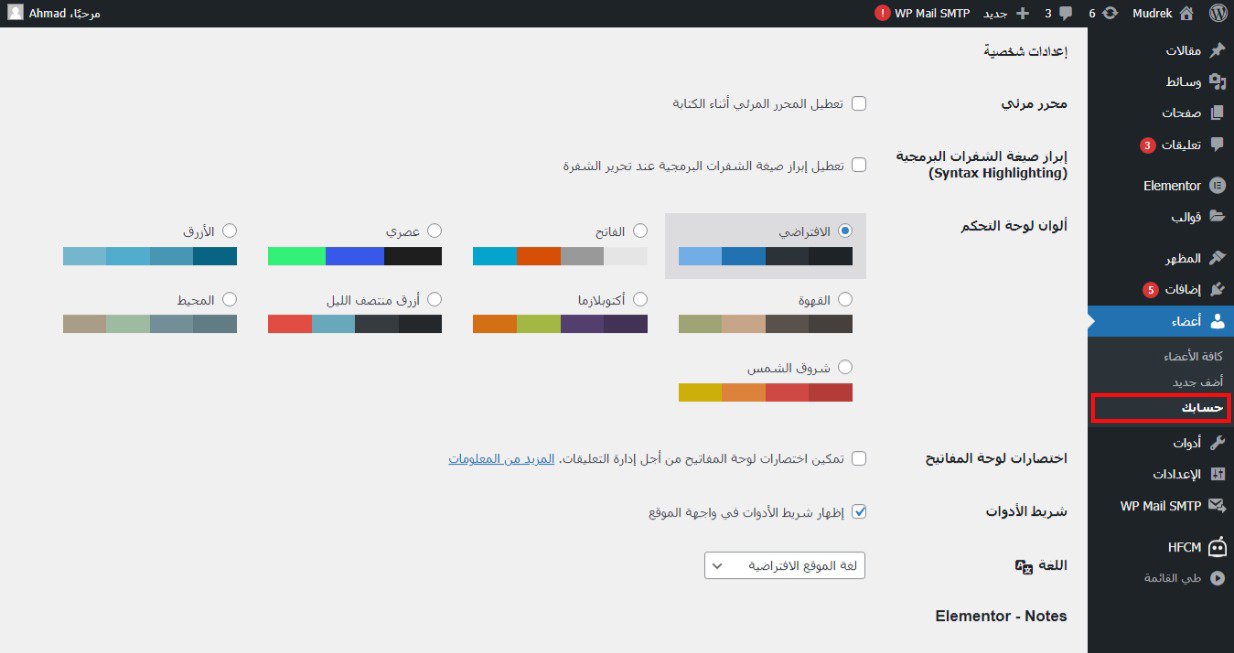Click the عصري color palette strip
Image resolution: width=1234 pixels, height=653 pixels.
coord(355,256)
